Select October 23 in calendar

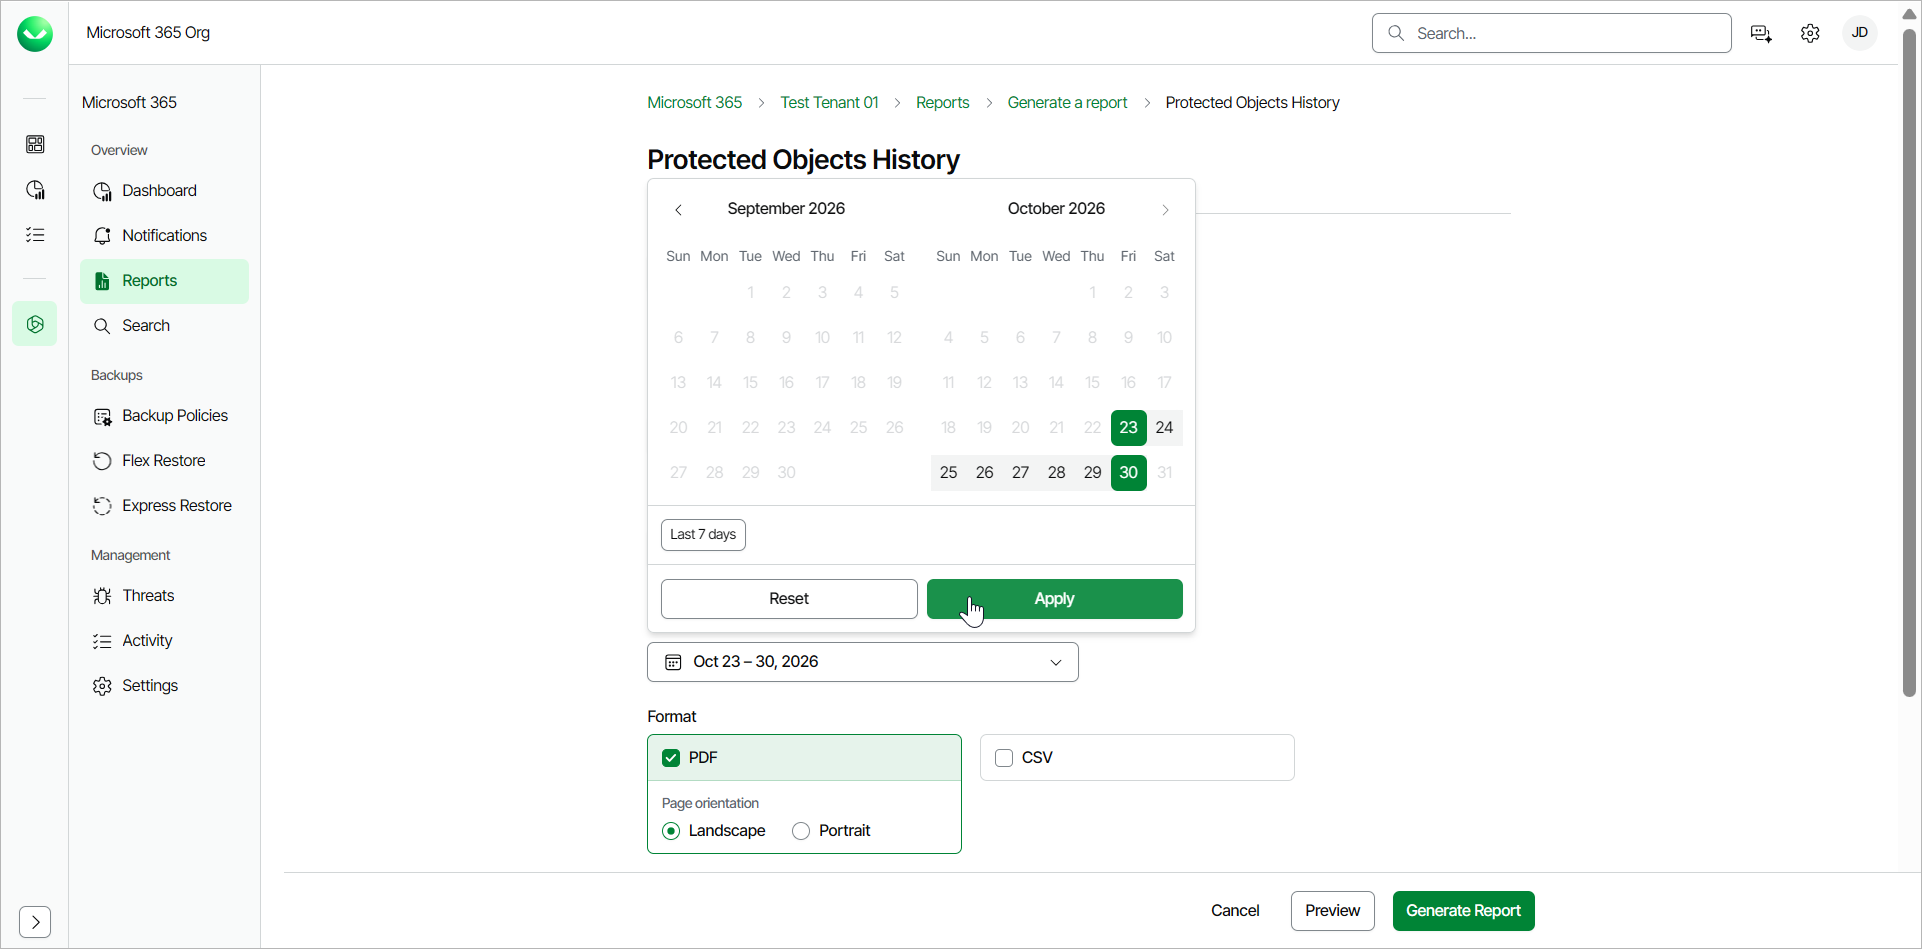click(x=1128, y=428)
